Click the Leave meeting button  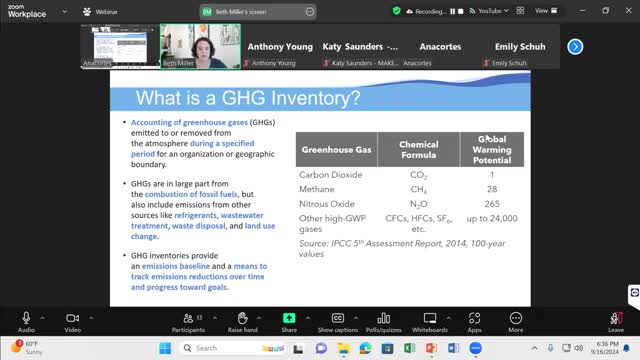pyautogui.click(x=616, y=322)
